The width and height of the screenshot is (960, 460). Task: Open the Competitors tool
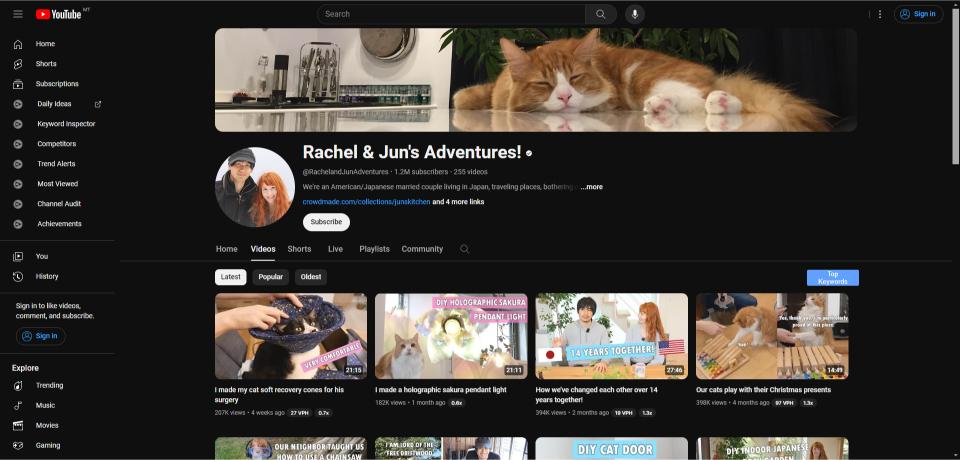(57, 144)
